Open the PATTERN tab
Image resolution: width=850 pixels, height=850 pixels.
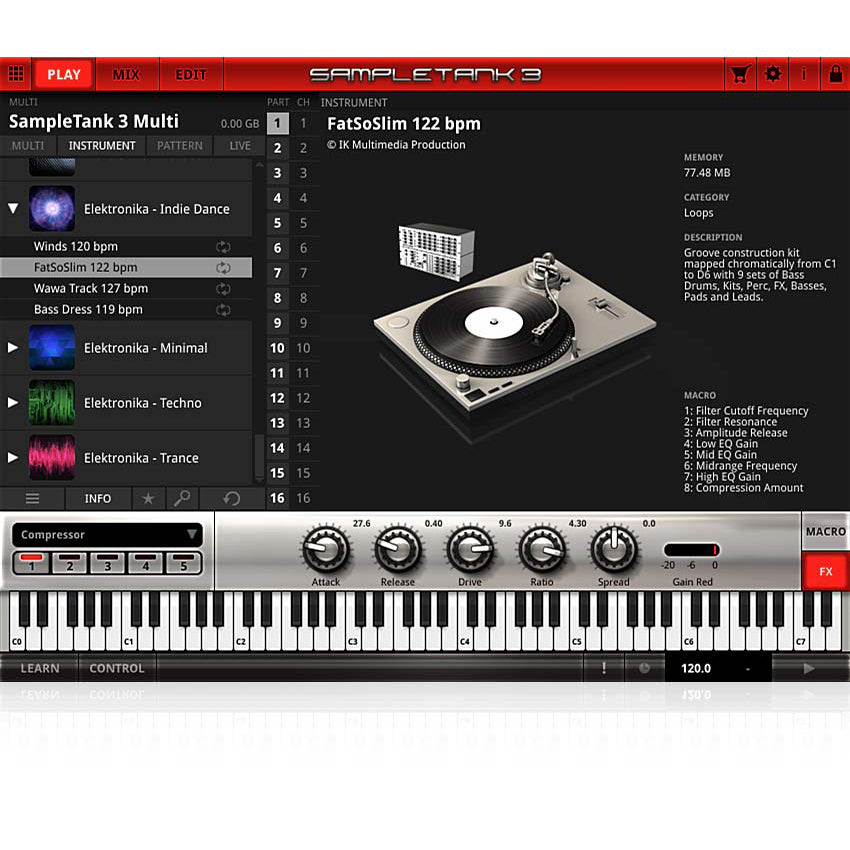[179, 145]
